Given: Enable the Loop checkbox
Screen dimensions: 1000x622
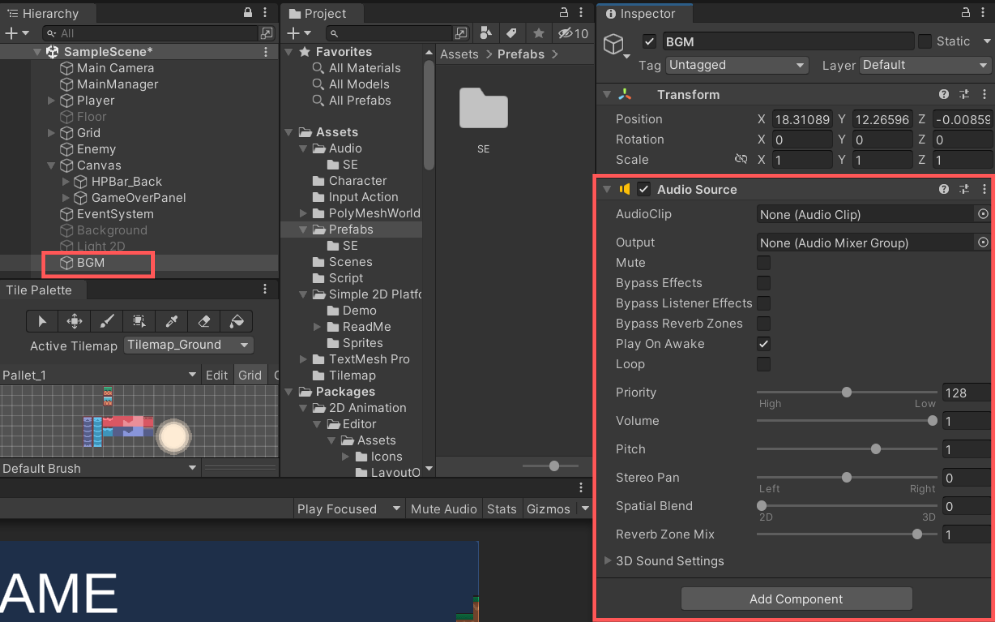Looking at the screenshot, I should pyautogui.click(x=764, y=364).
